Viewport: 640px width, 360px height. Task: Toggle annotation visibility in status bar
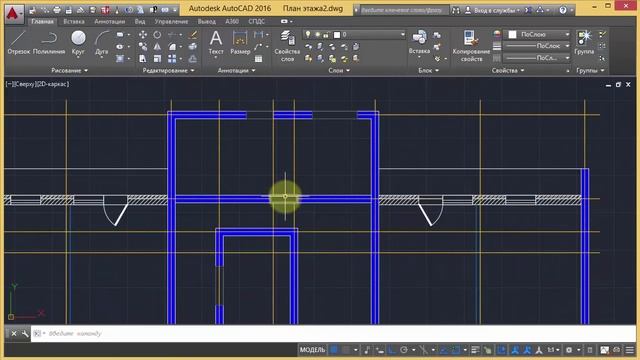[x=516, y=350]
